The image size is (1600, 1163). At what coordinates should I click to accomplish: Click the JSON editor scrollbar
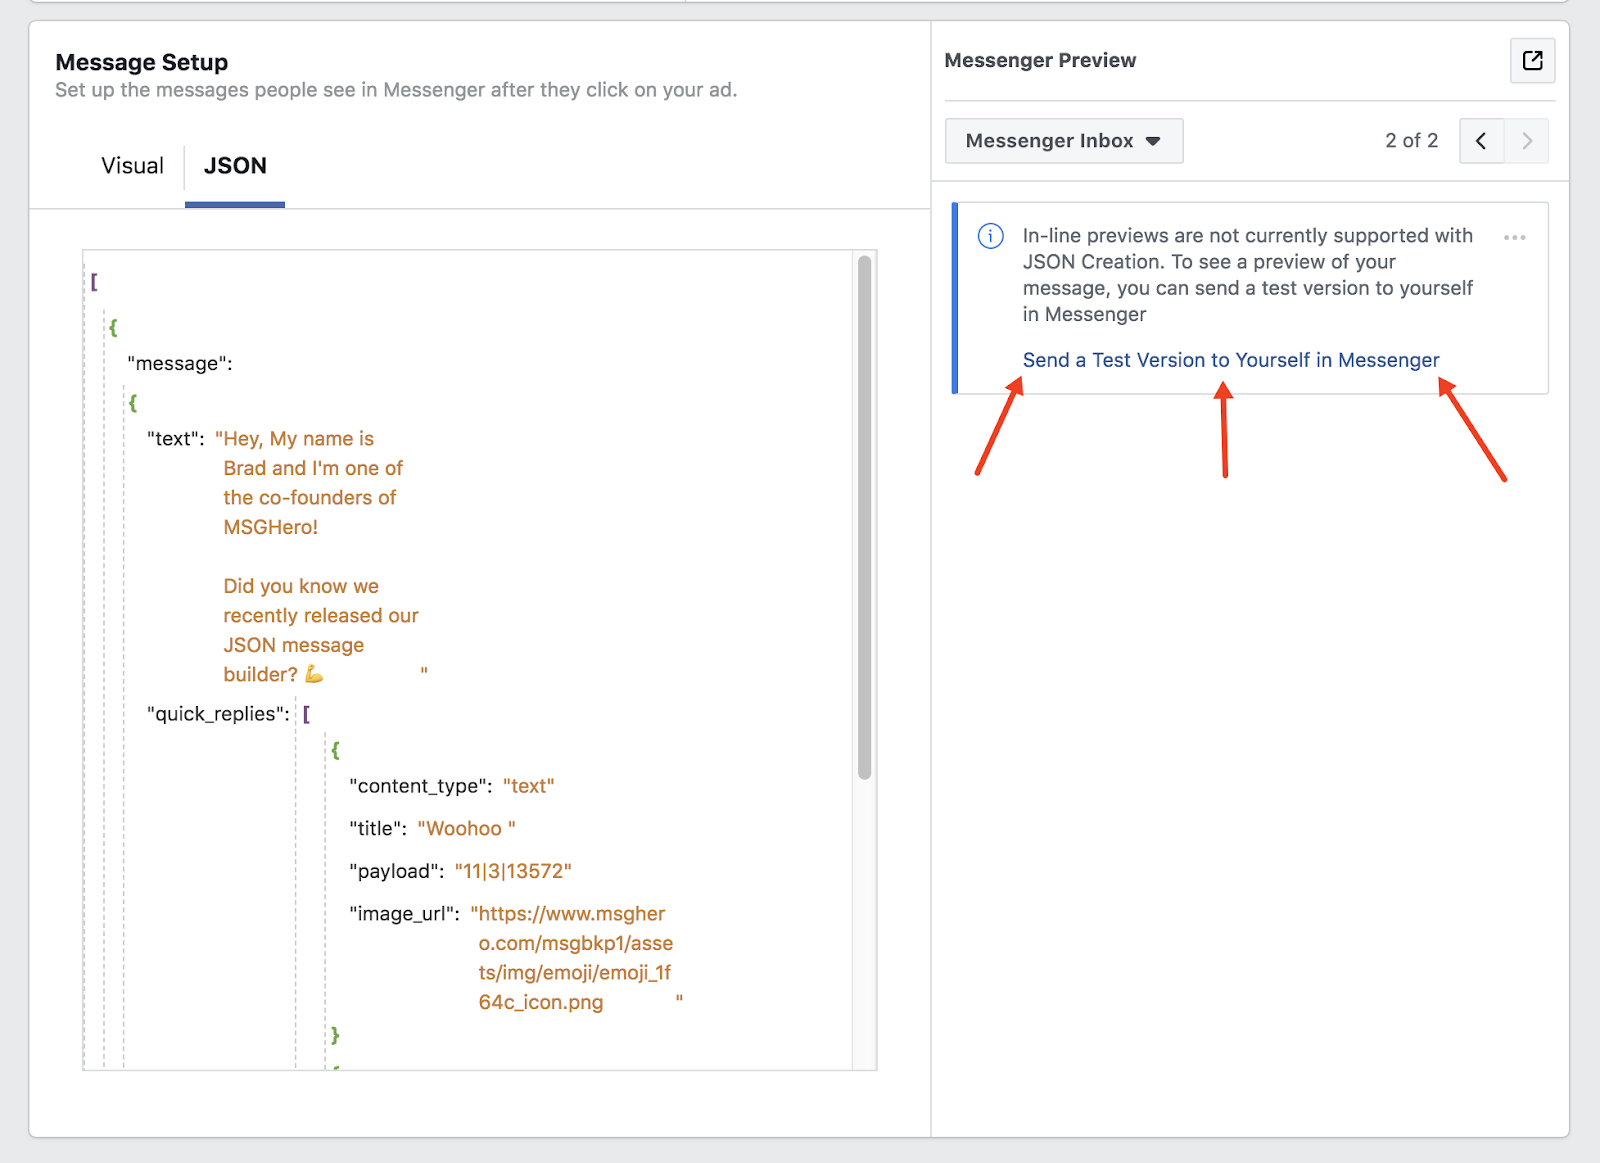[x=865, y=517]
